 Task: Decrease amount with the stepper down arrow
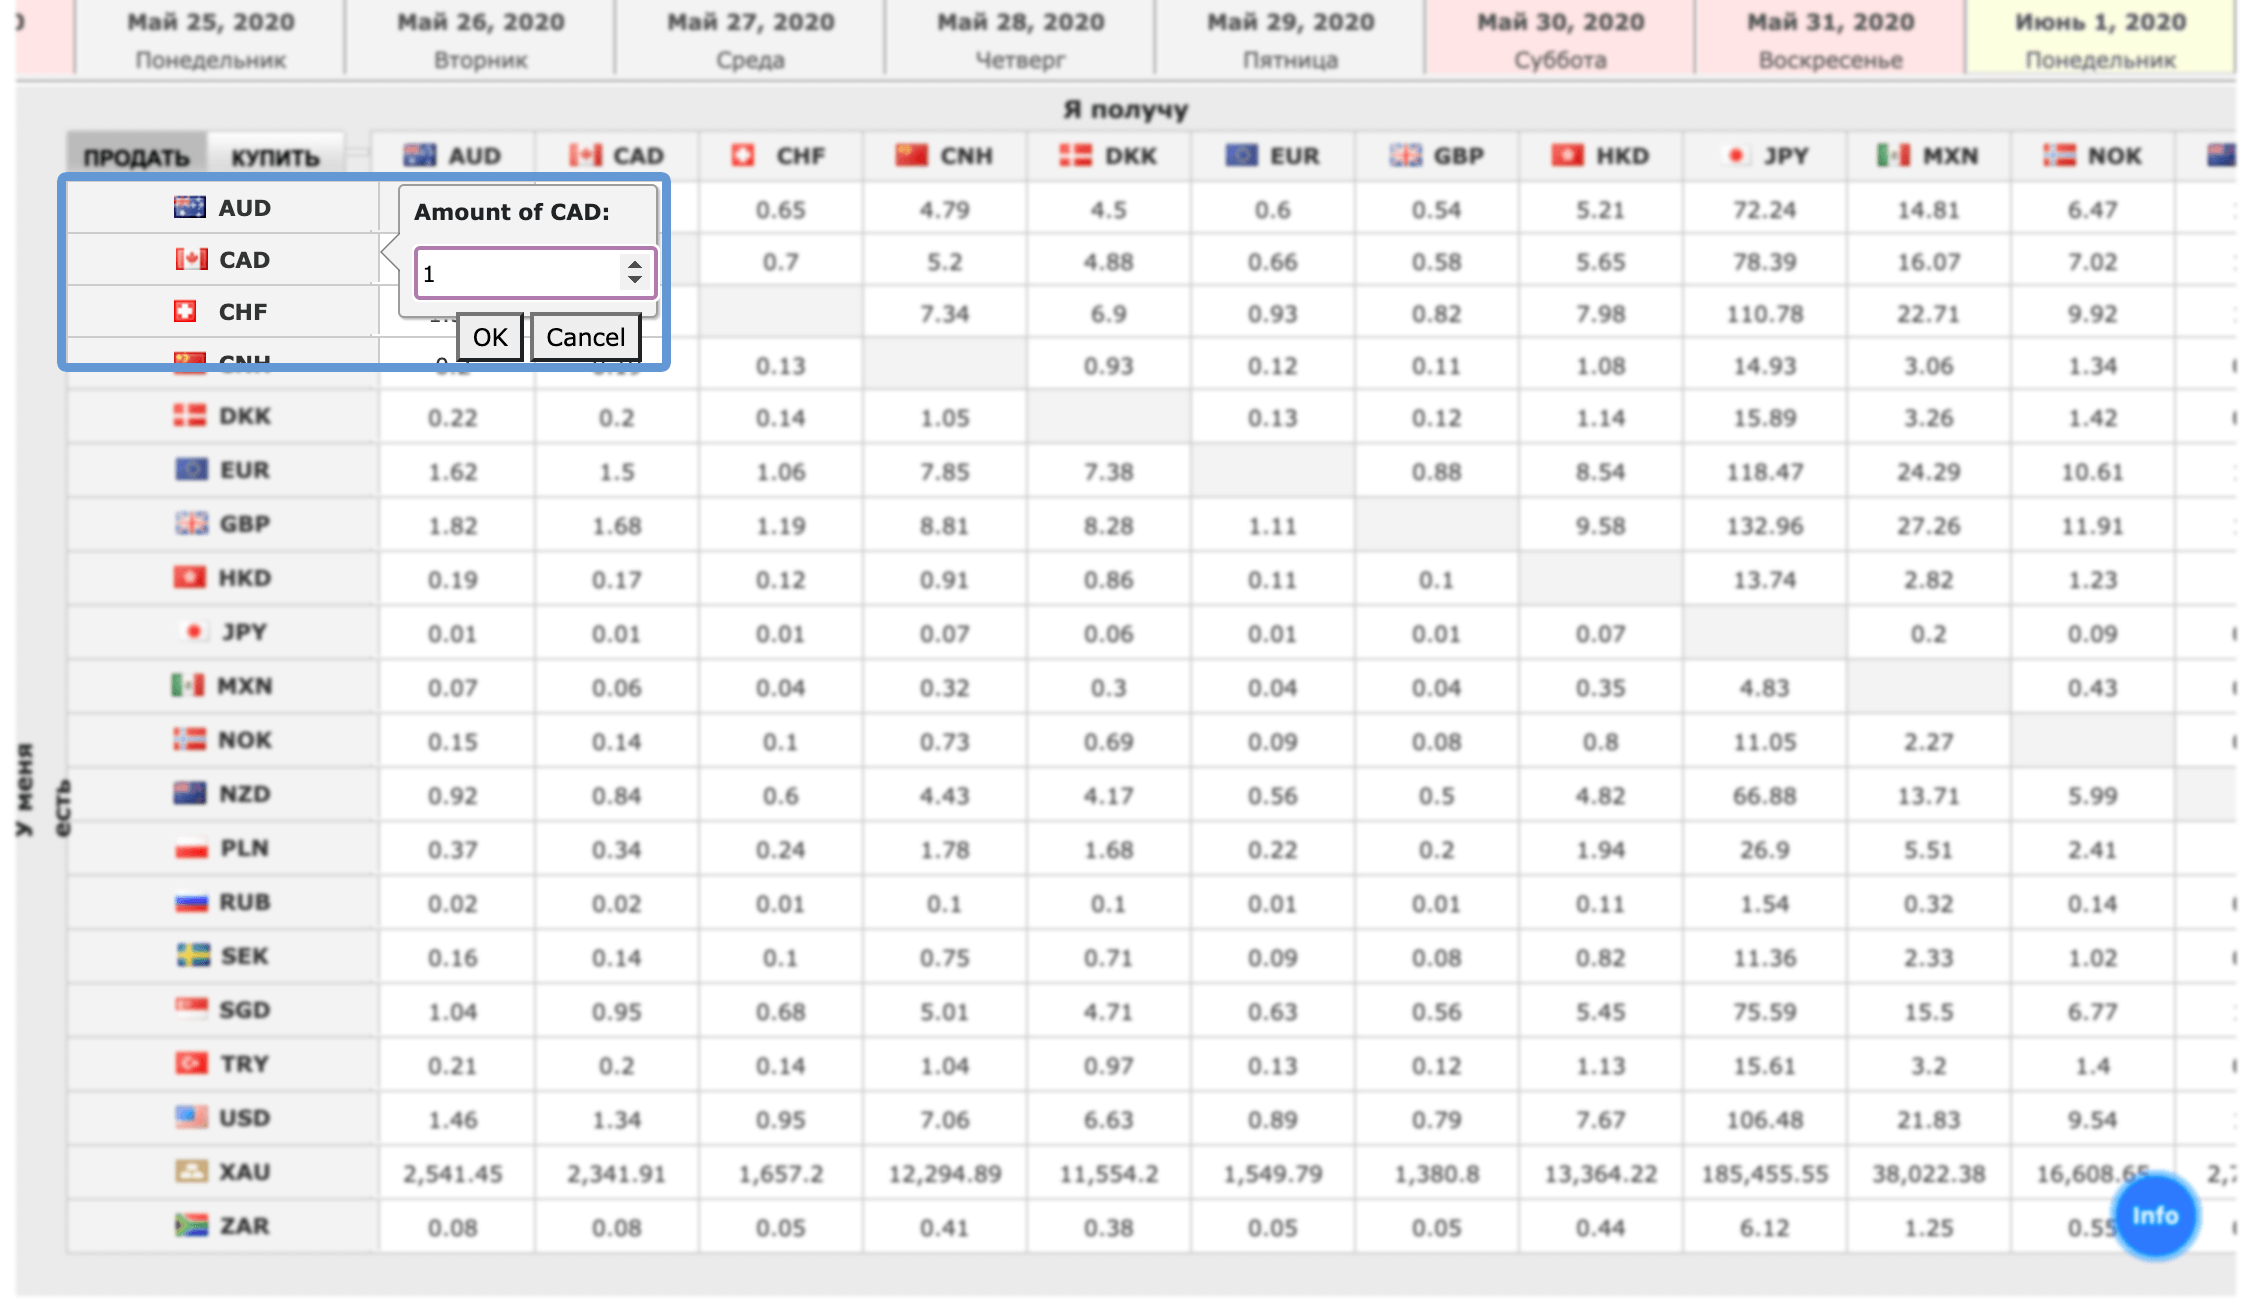click(634, 281)
